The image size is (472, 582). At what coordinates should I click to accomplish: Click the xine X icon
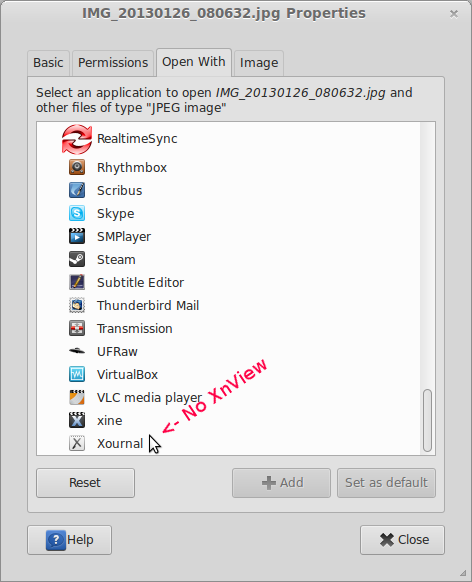[77, 421]
